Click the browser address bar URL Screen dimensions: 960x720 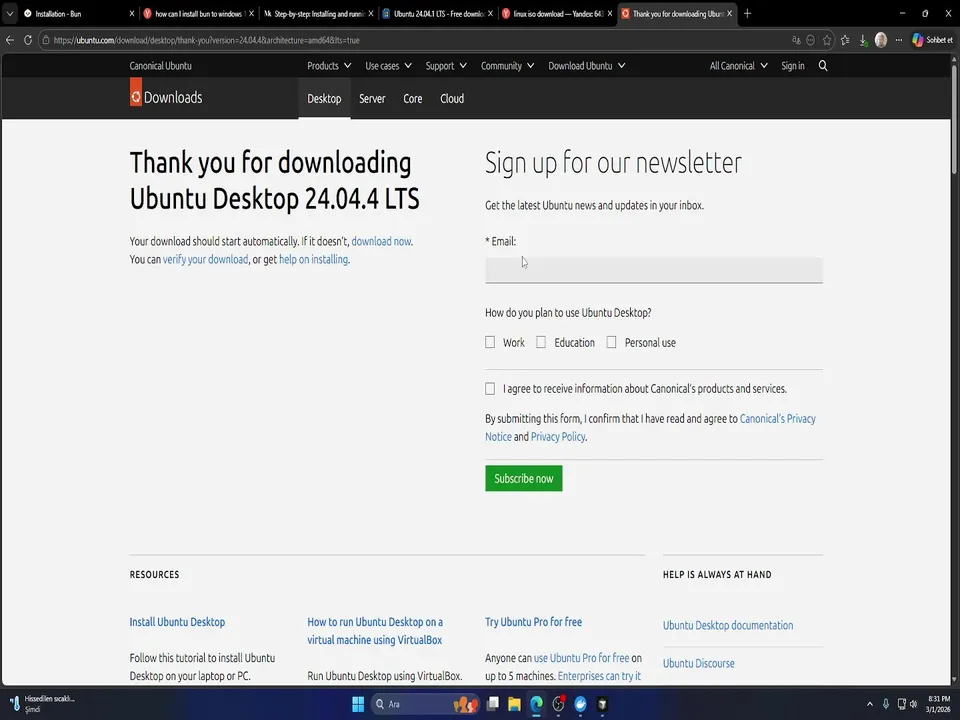(x=207, y=40)
